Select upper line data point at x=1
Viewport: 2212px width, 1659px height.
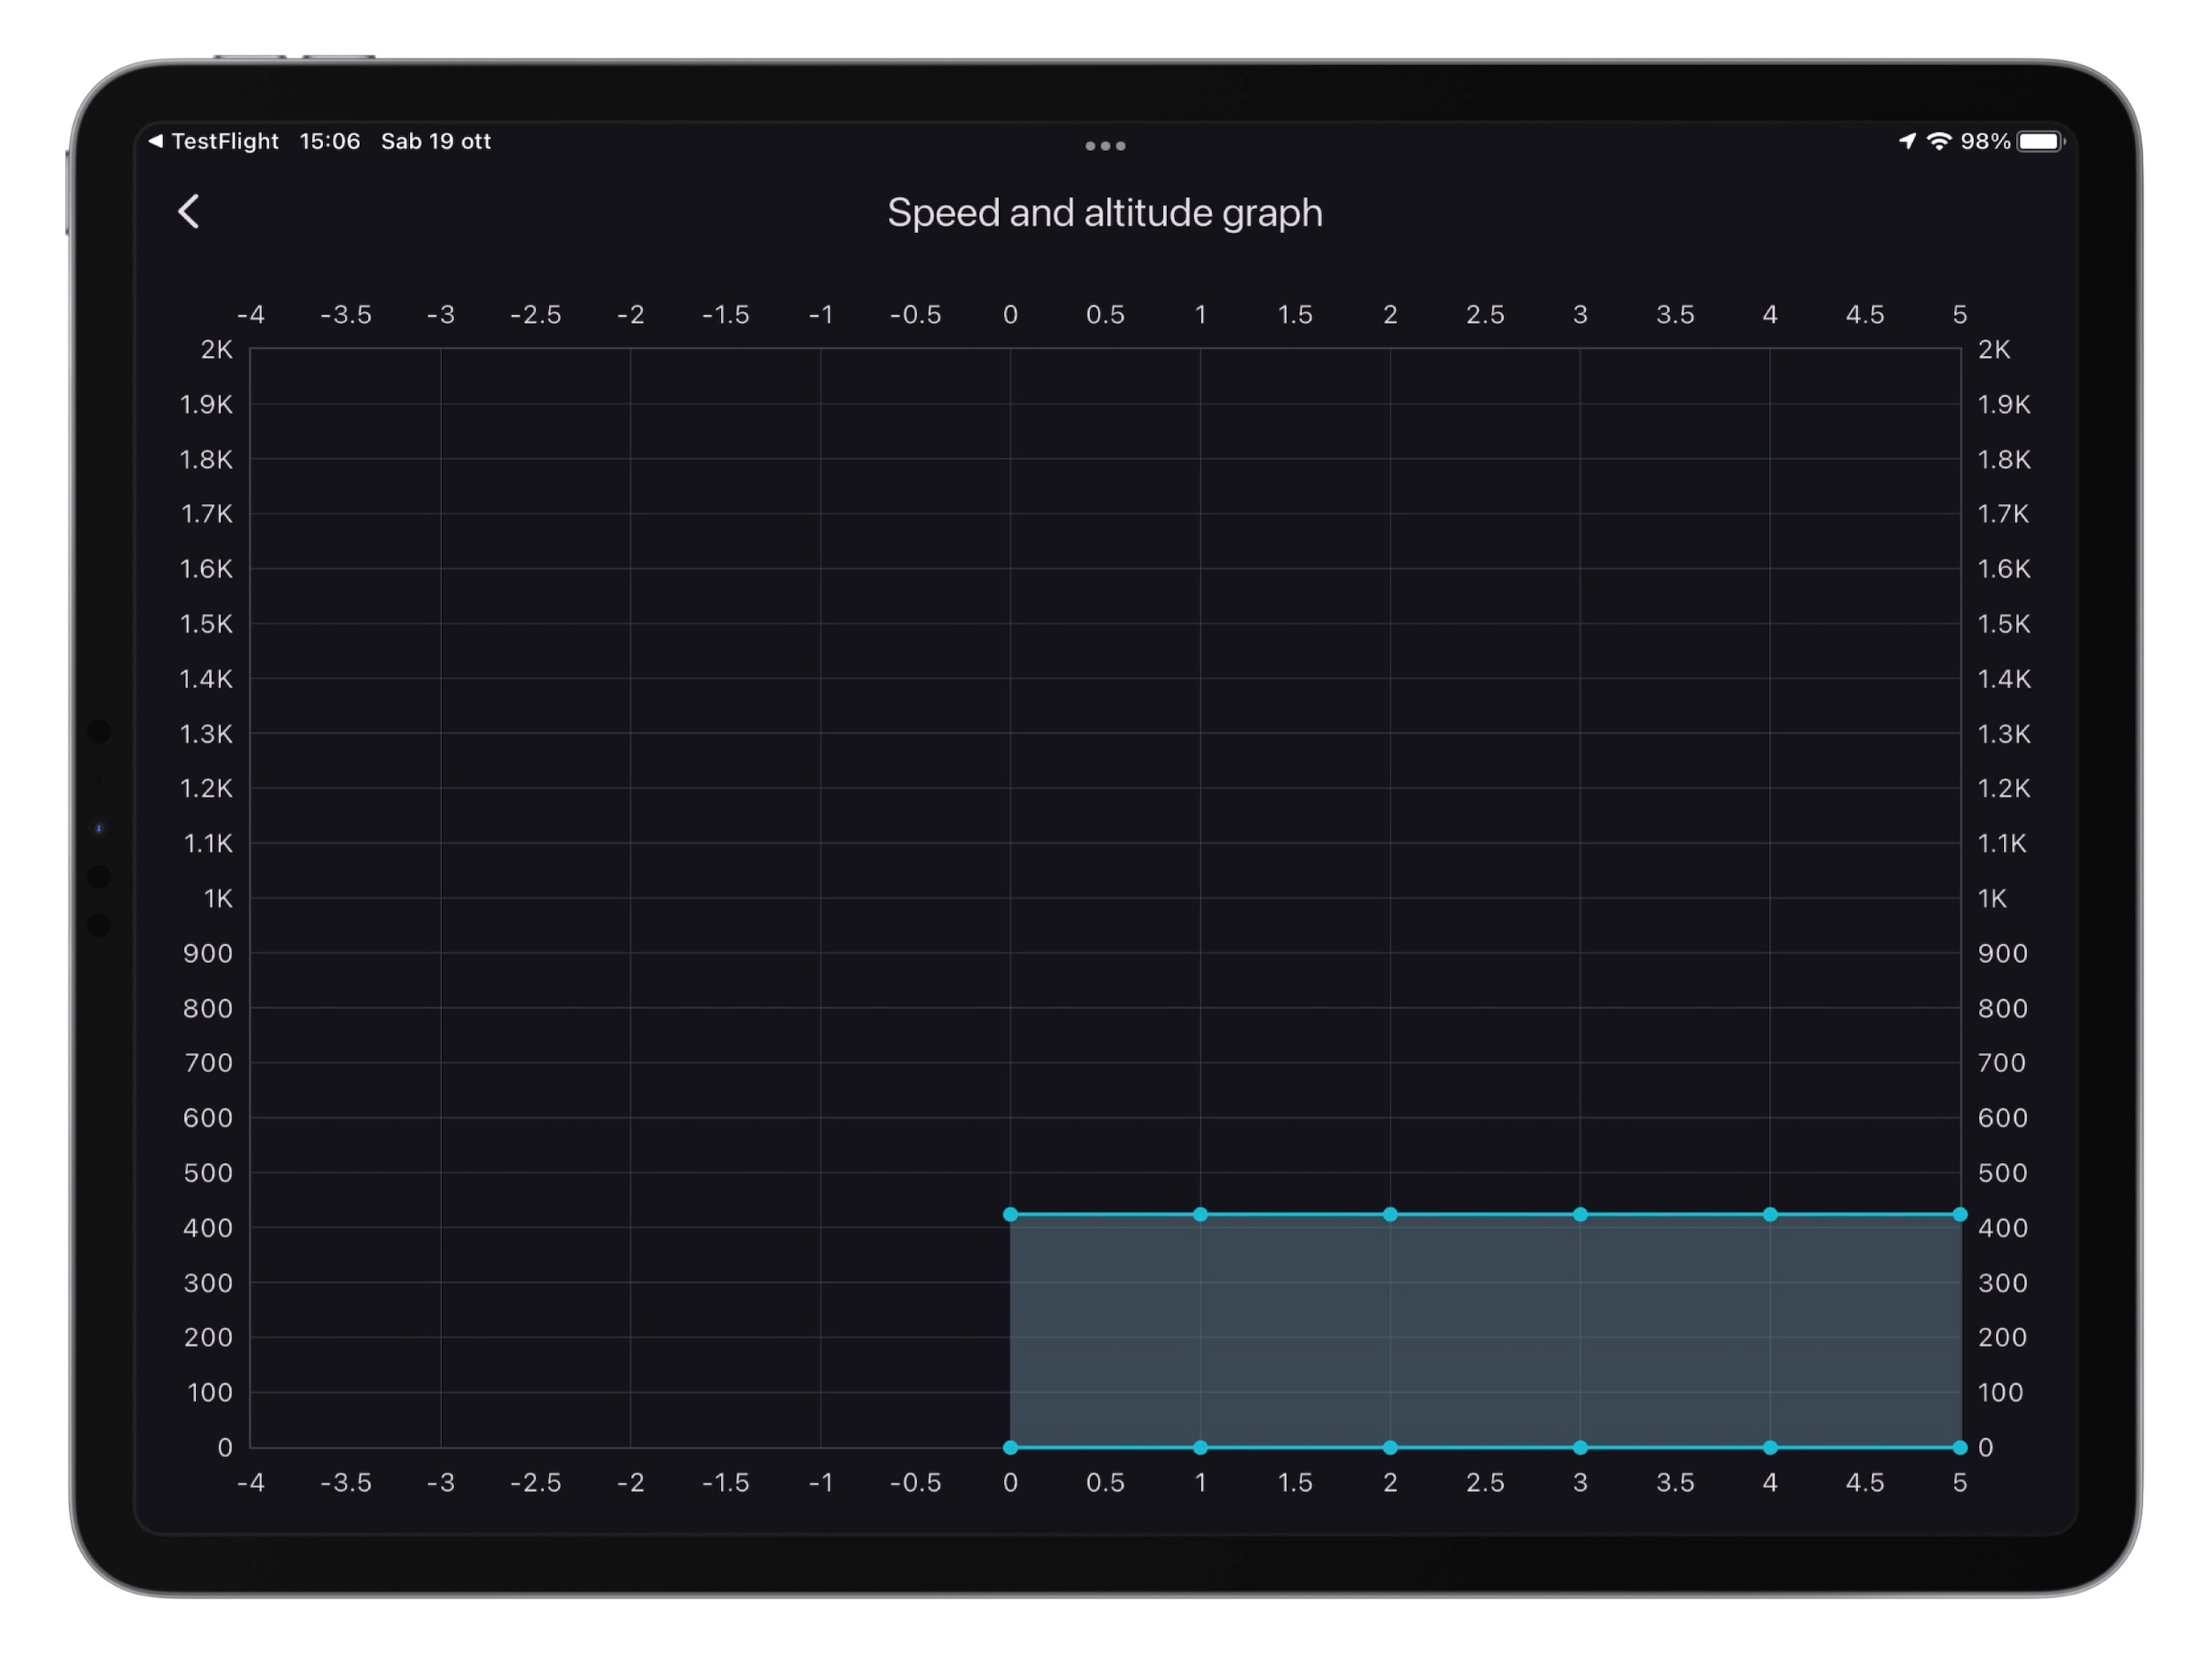tap(1200, 1214)
